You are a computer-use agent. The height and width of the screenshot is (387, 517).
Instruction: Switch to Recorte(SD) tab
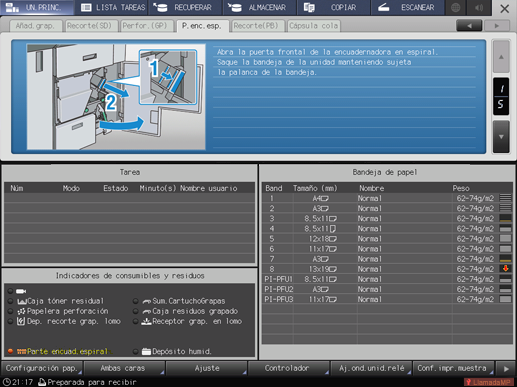coord(89,26)
